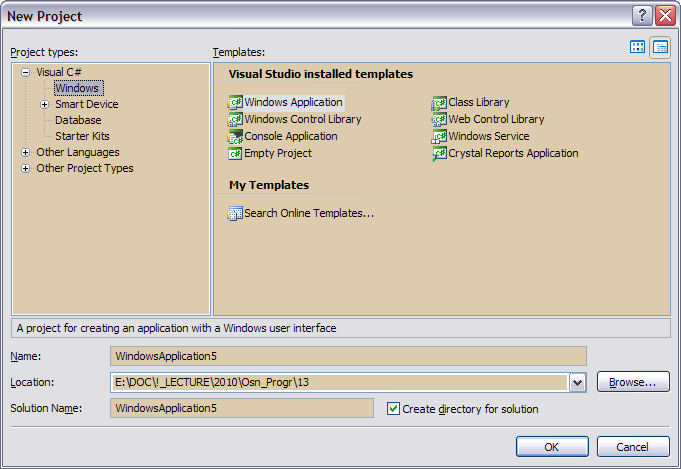Select the Class Library template icon
Image resolution: width=681 pixels, height=469 pixels.
(x=439, y=102)
